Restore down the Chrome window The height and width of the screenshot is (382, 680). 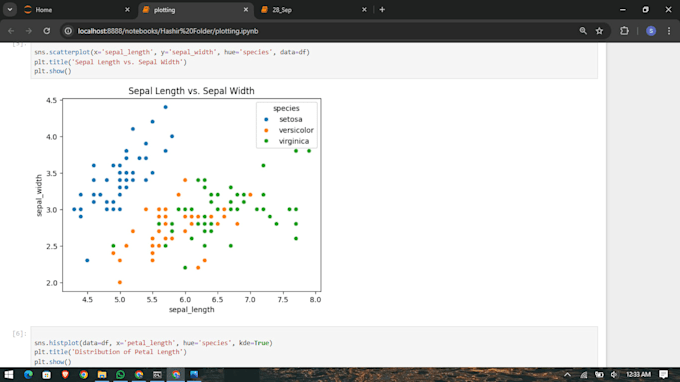pos(646,10)
